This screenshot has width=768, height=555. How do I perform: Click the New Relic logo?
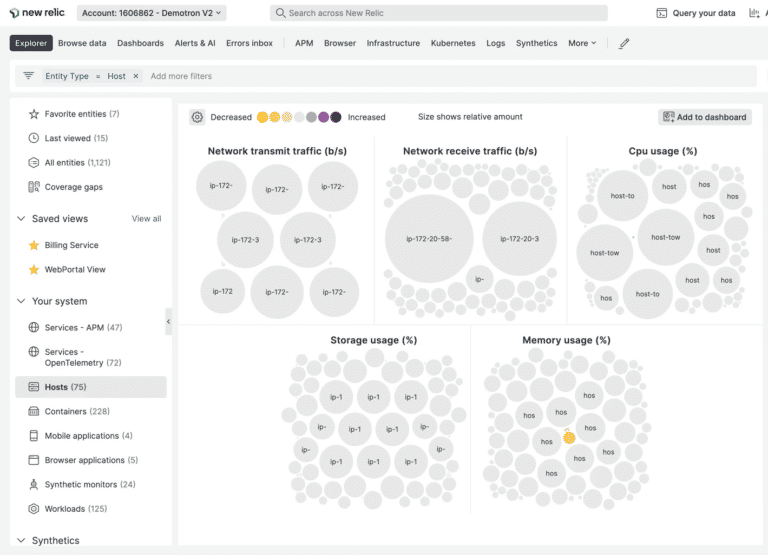37,13
